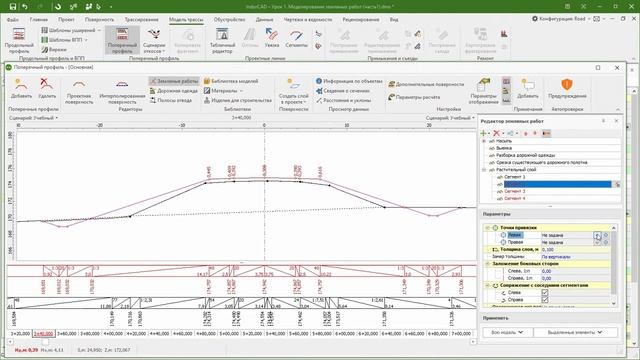
Task: Expand the Насыпь tree node
Action: pyautogui.click(x=484, y=141)
